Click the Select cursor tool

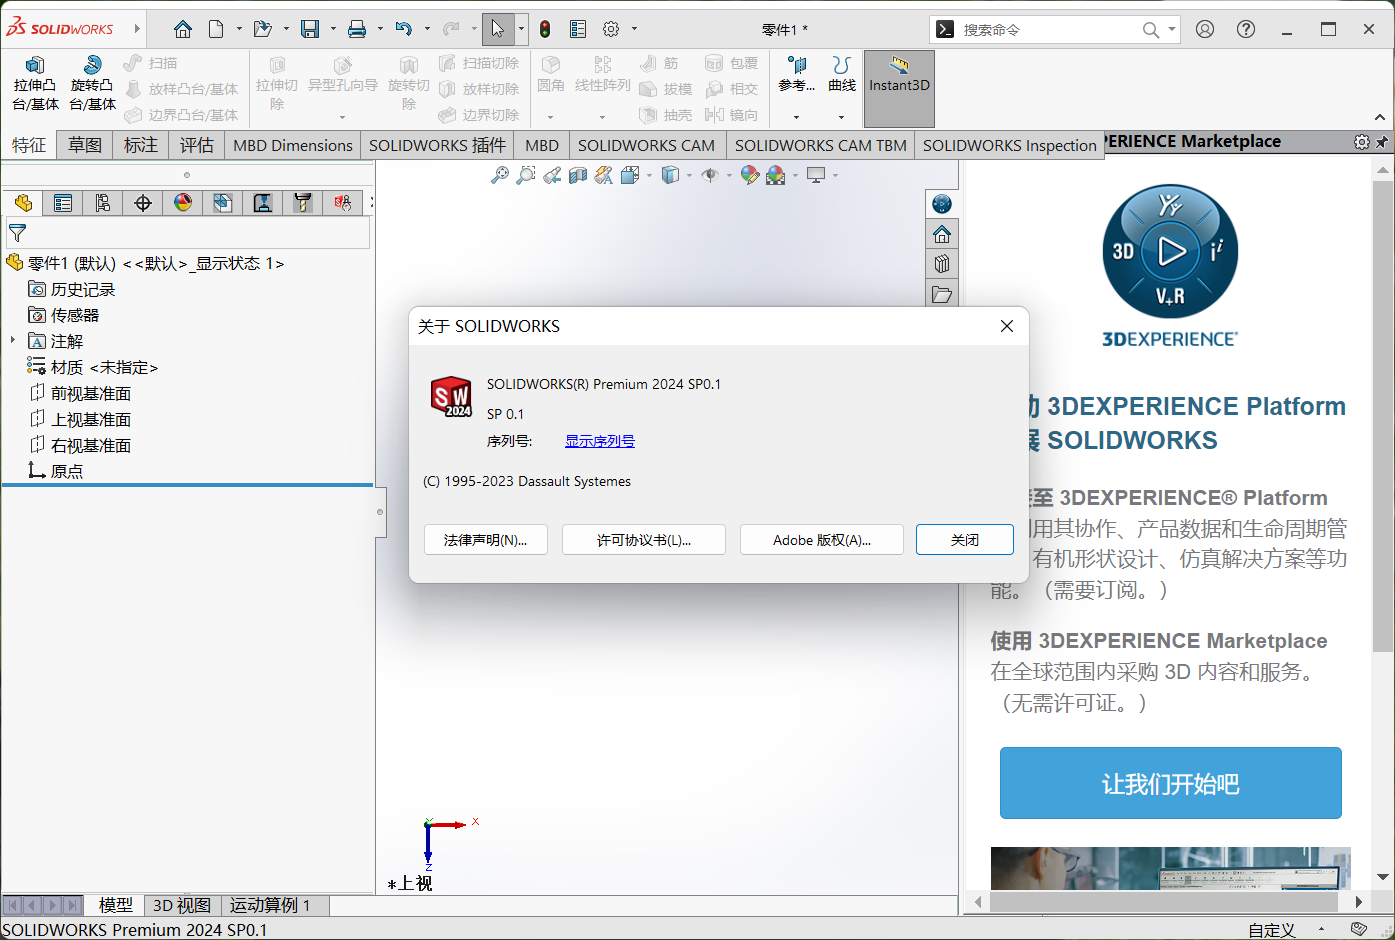498,29
